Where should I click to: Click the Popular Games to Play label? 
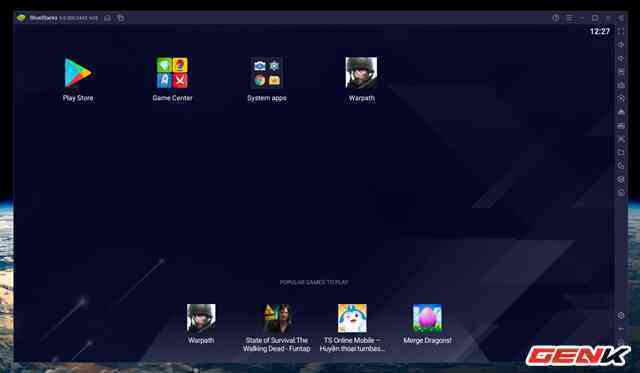314,282
